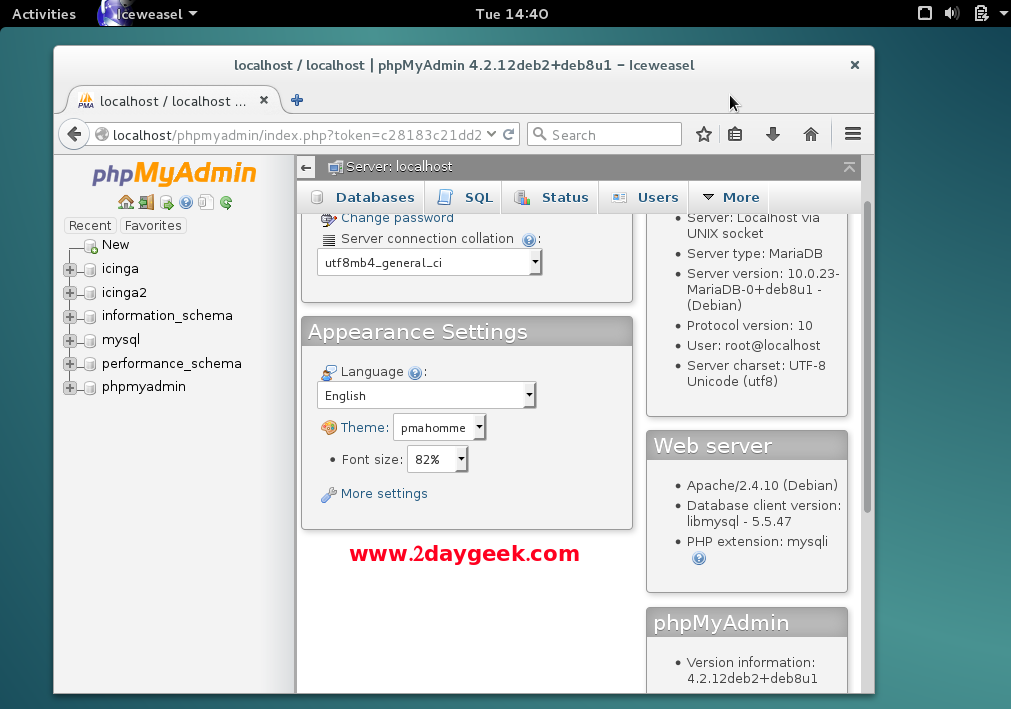This screenshot has height=709, width=1011.
Task: Click New in the database tree
Action: pos(115,245)
